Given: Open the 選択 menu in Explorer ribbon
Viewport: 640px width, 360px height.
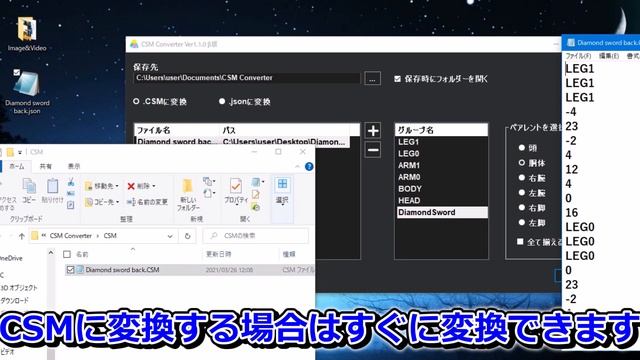Looking at the screenshot, I should [282, 191].
